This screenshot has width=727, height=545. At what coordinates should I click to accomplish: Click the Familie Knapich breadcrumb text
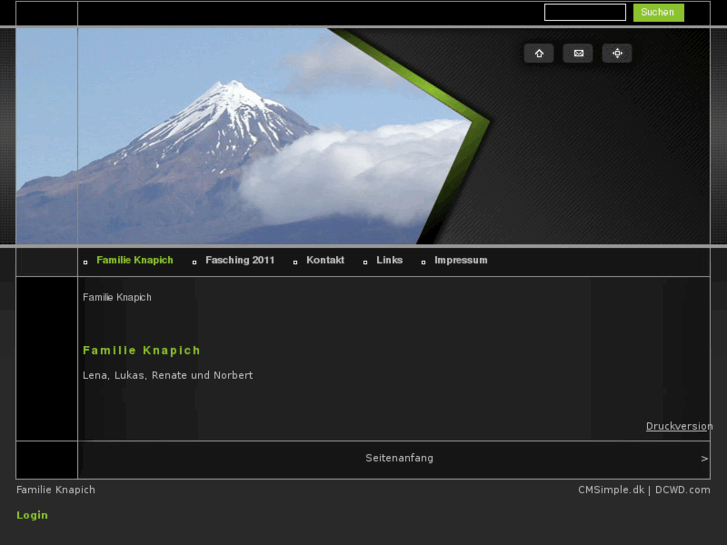(117, 297)
